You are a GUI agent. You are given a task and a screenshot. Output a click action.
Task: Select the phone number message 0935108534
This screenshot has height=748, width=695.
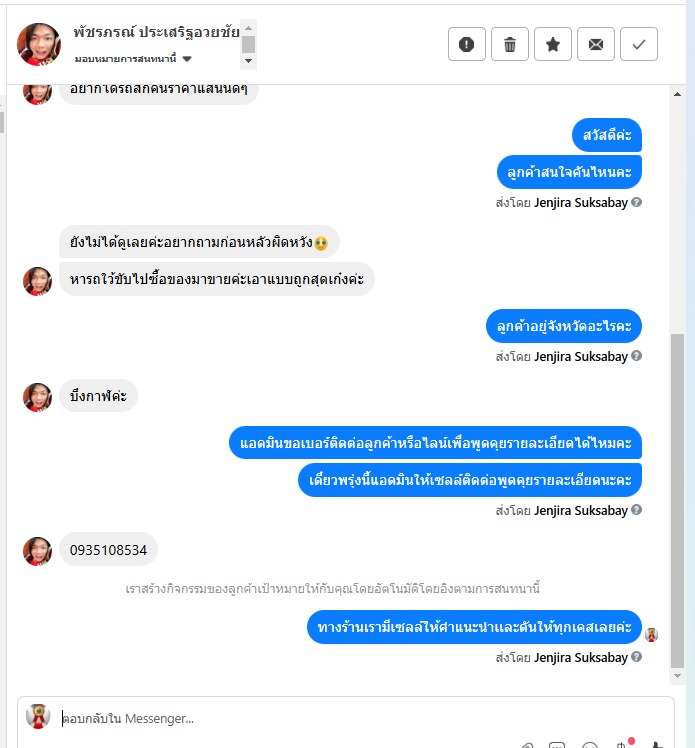[x=108, y=550]
